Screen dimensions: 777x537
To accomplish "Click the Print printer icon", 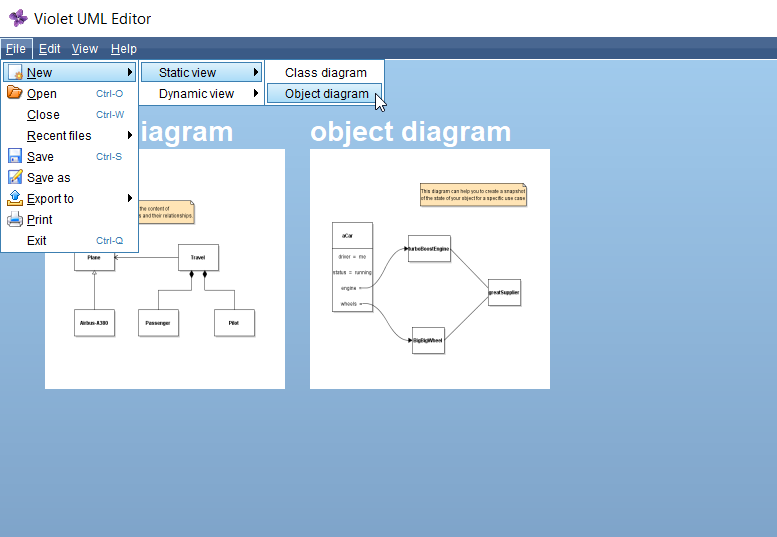I will pyautogui.click(x=15, y=219).
